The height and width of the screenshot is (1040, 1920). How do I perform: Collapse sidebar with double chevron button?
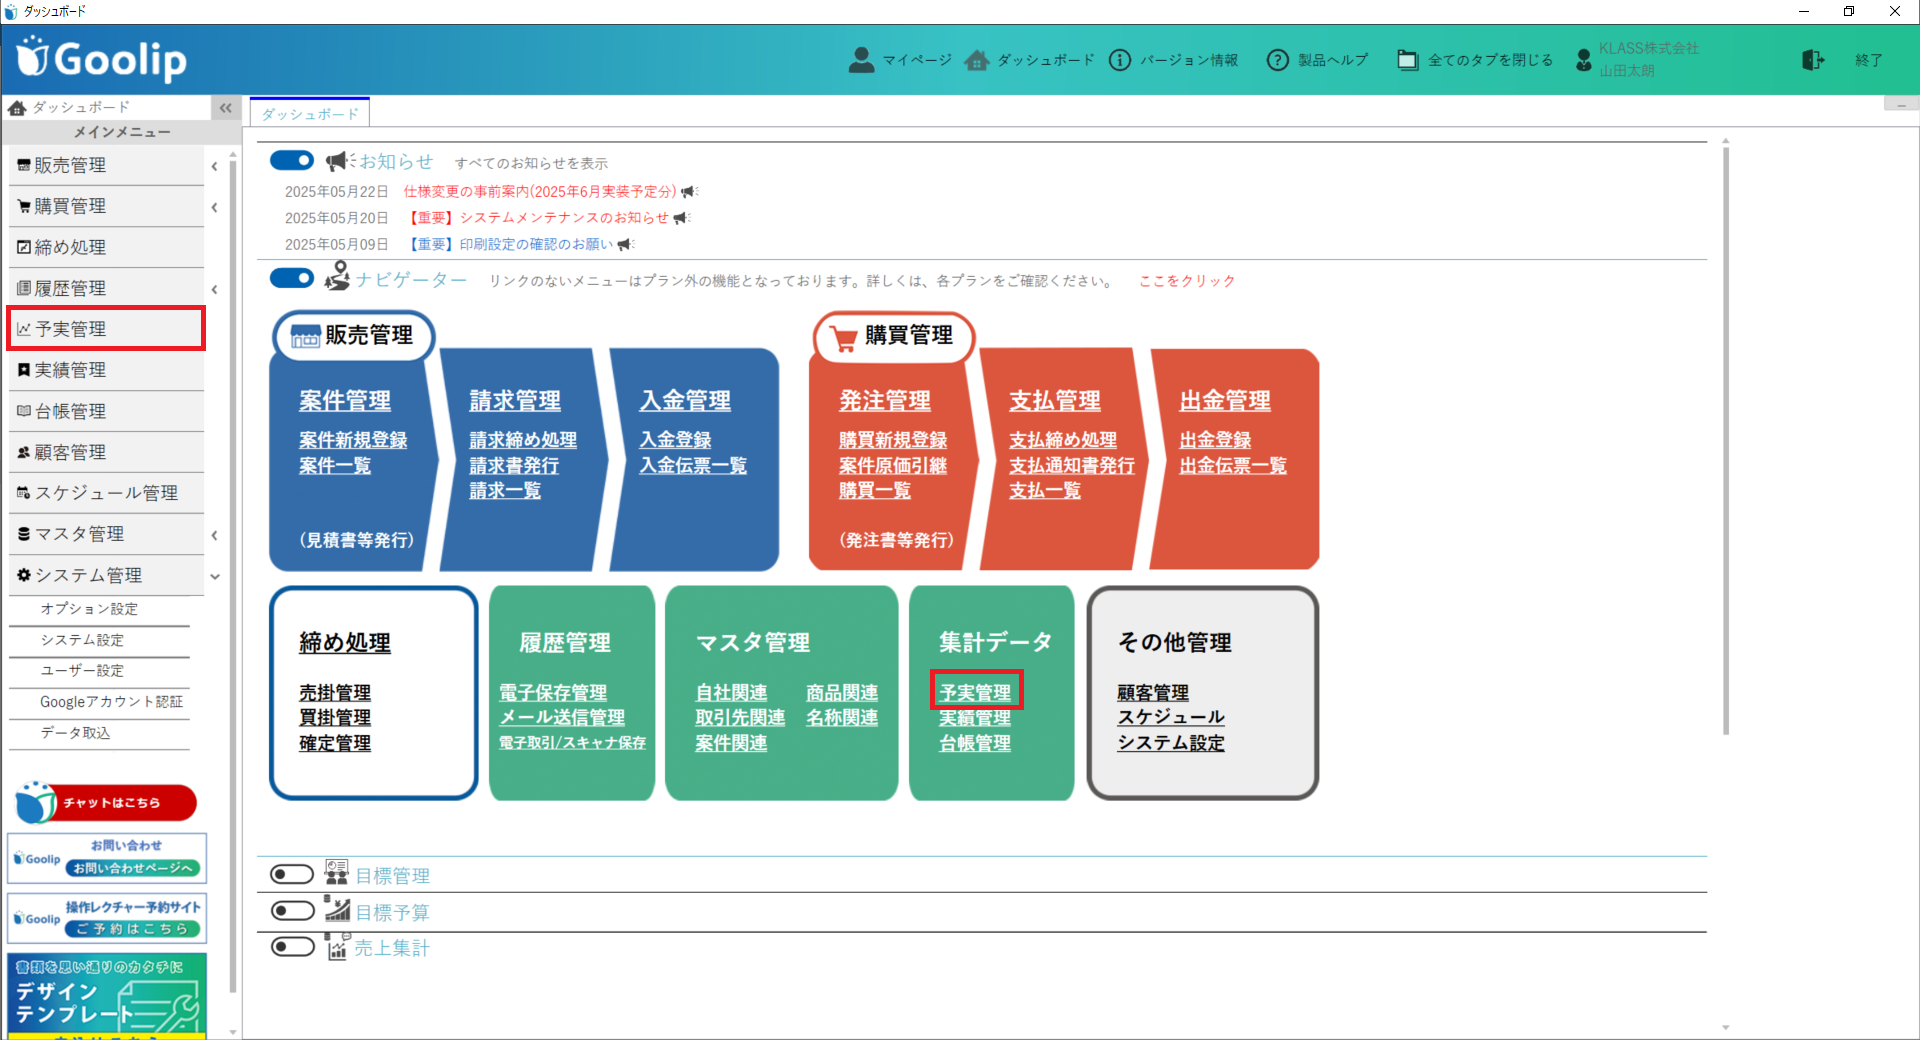tap(226, 108)
